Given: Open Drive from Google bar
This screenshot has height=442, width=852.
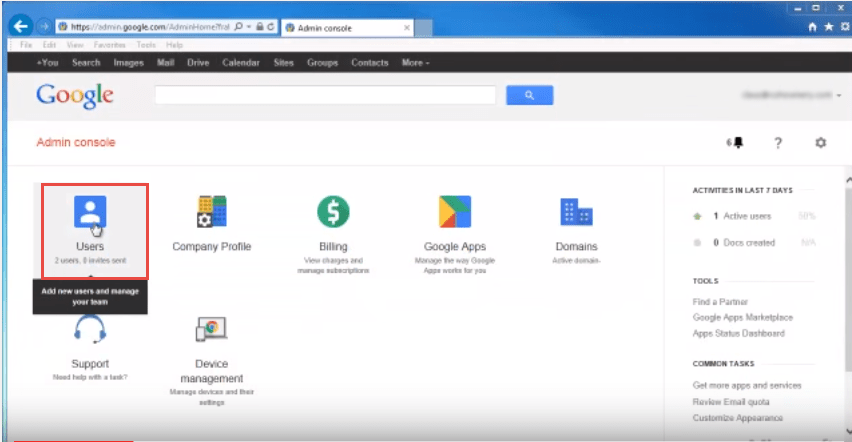Looking at the screenshot, I should coord(198,63).
